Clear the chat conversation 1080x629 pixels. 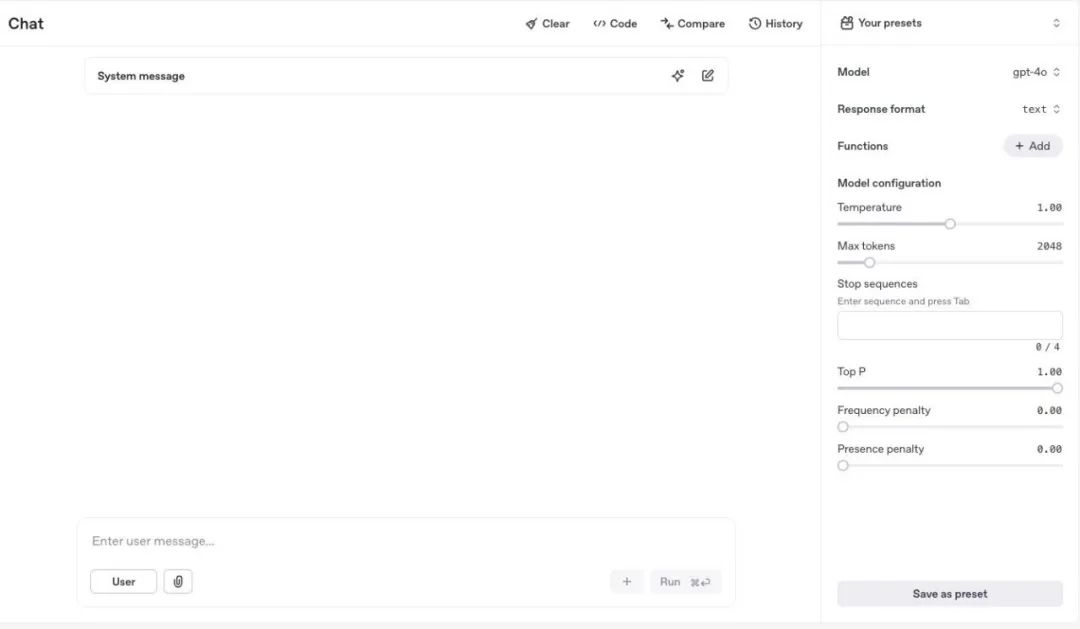pos(548,23)
